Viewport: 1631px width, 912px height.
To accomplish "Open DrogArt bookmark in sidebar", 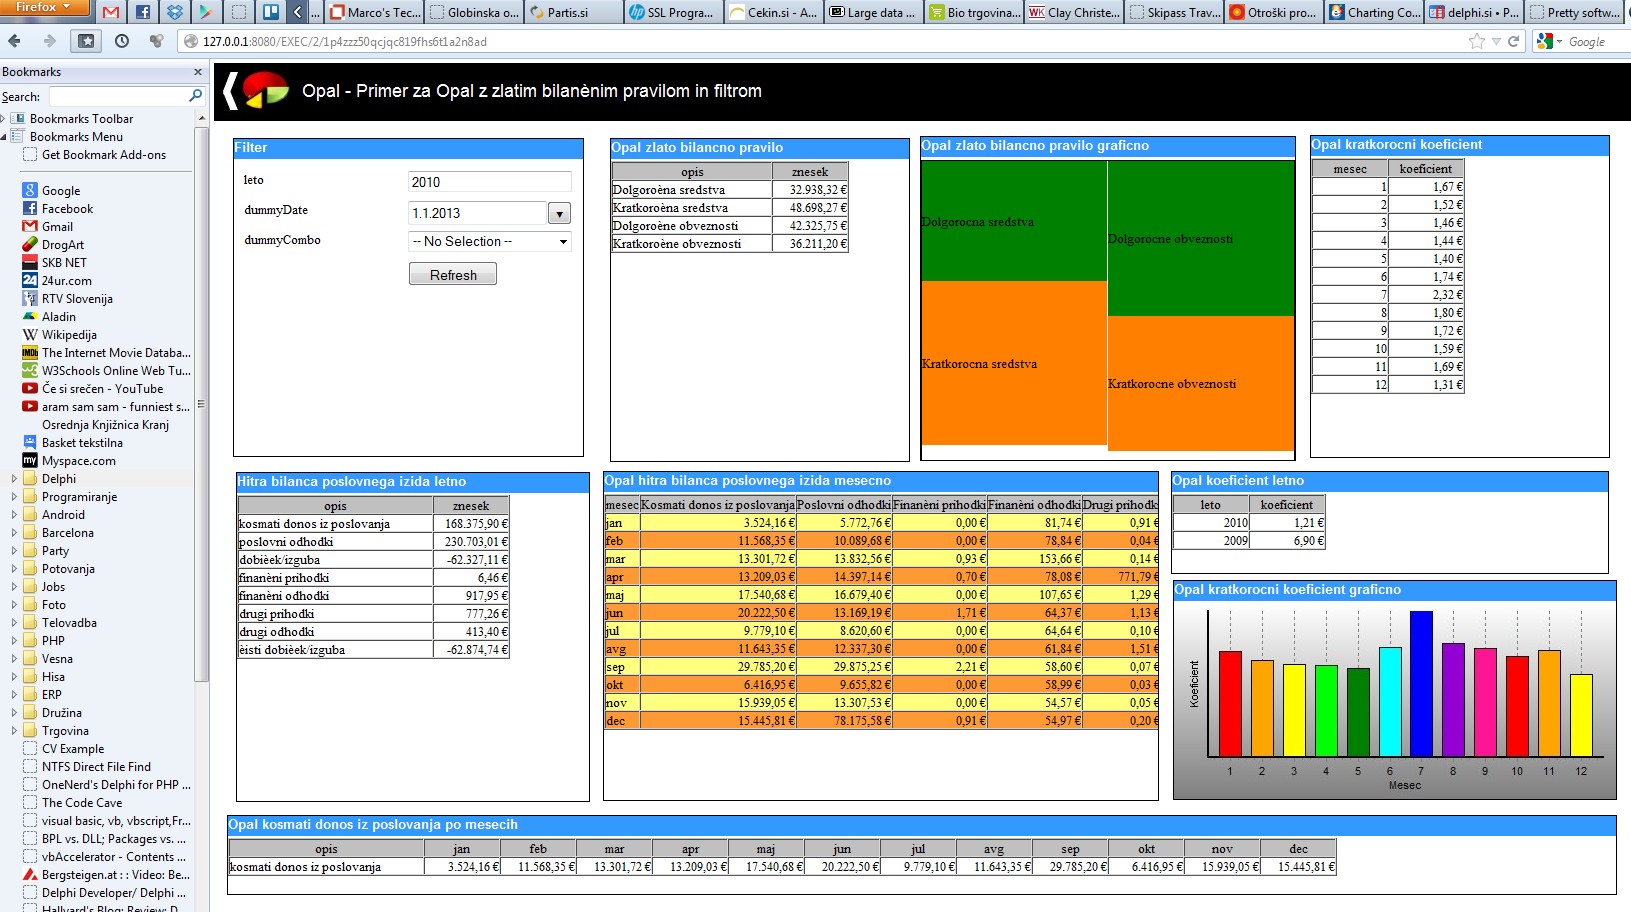I will (x=62, y=245).
